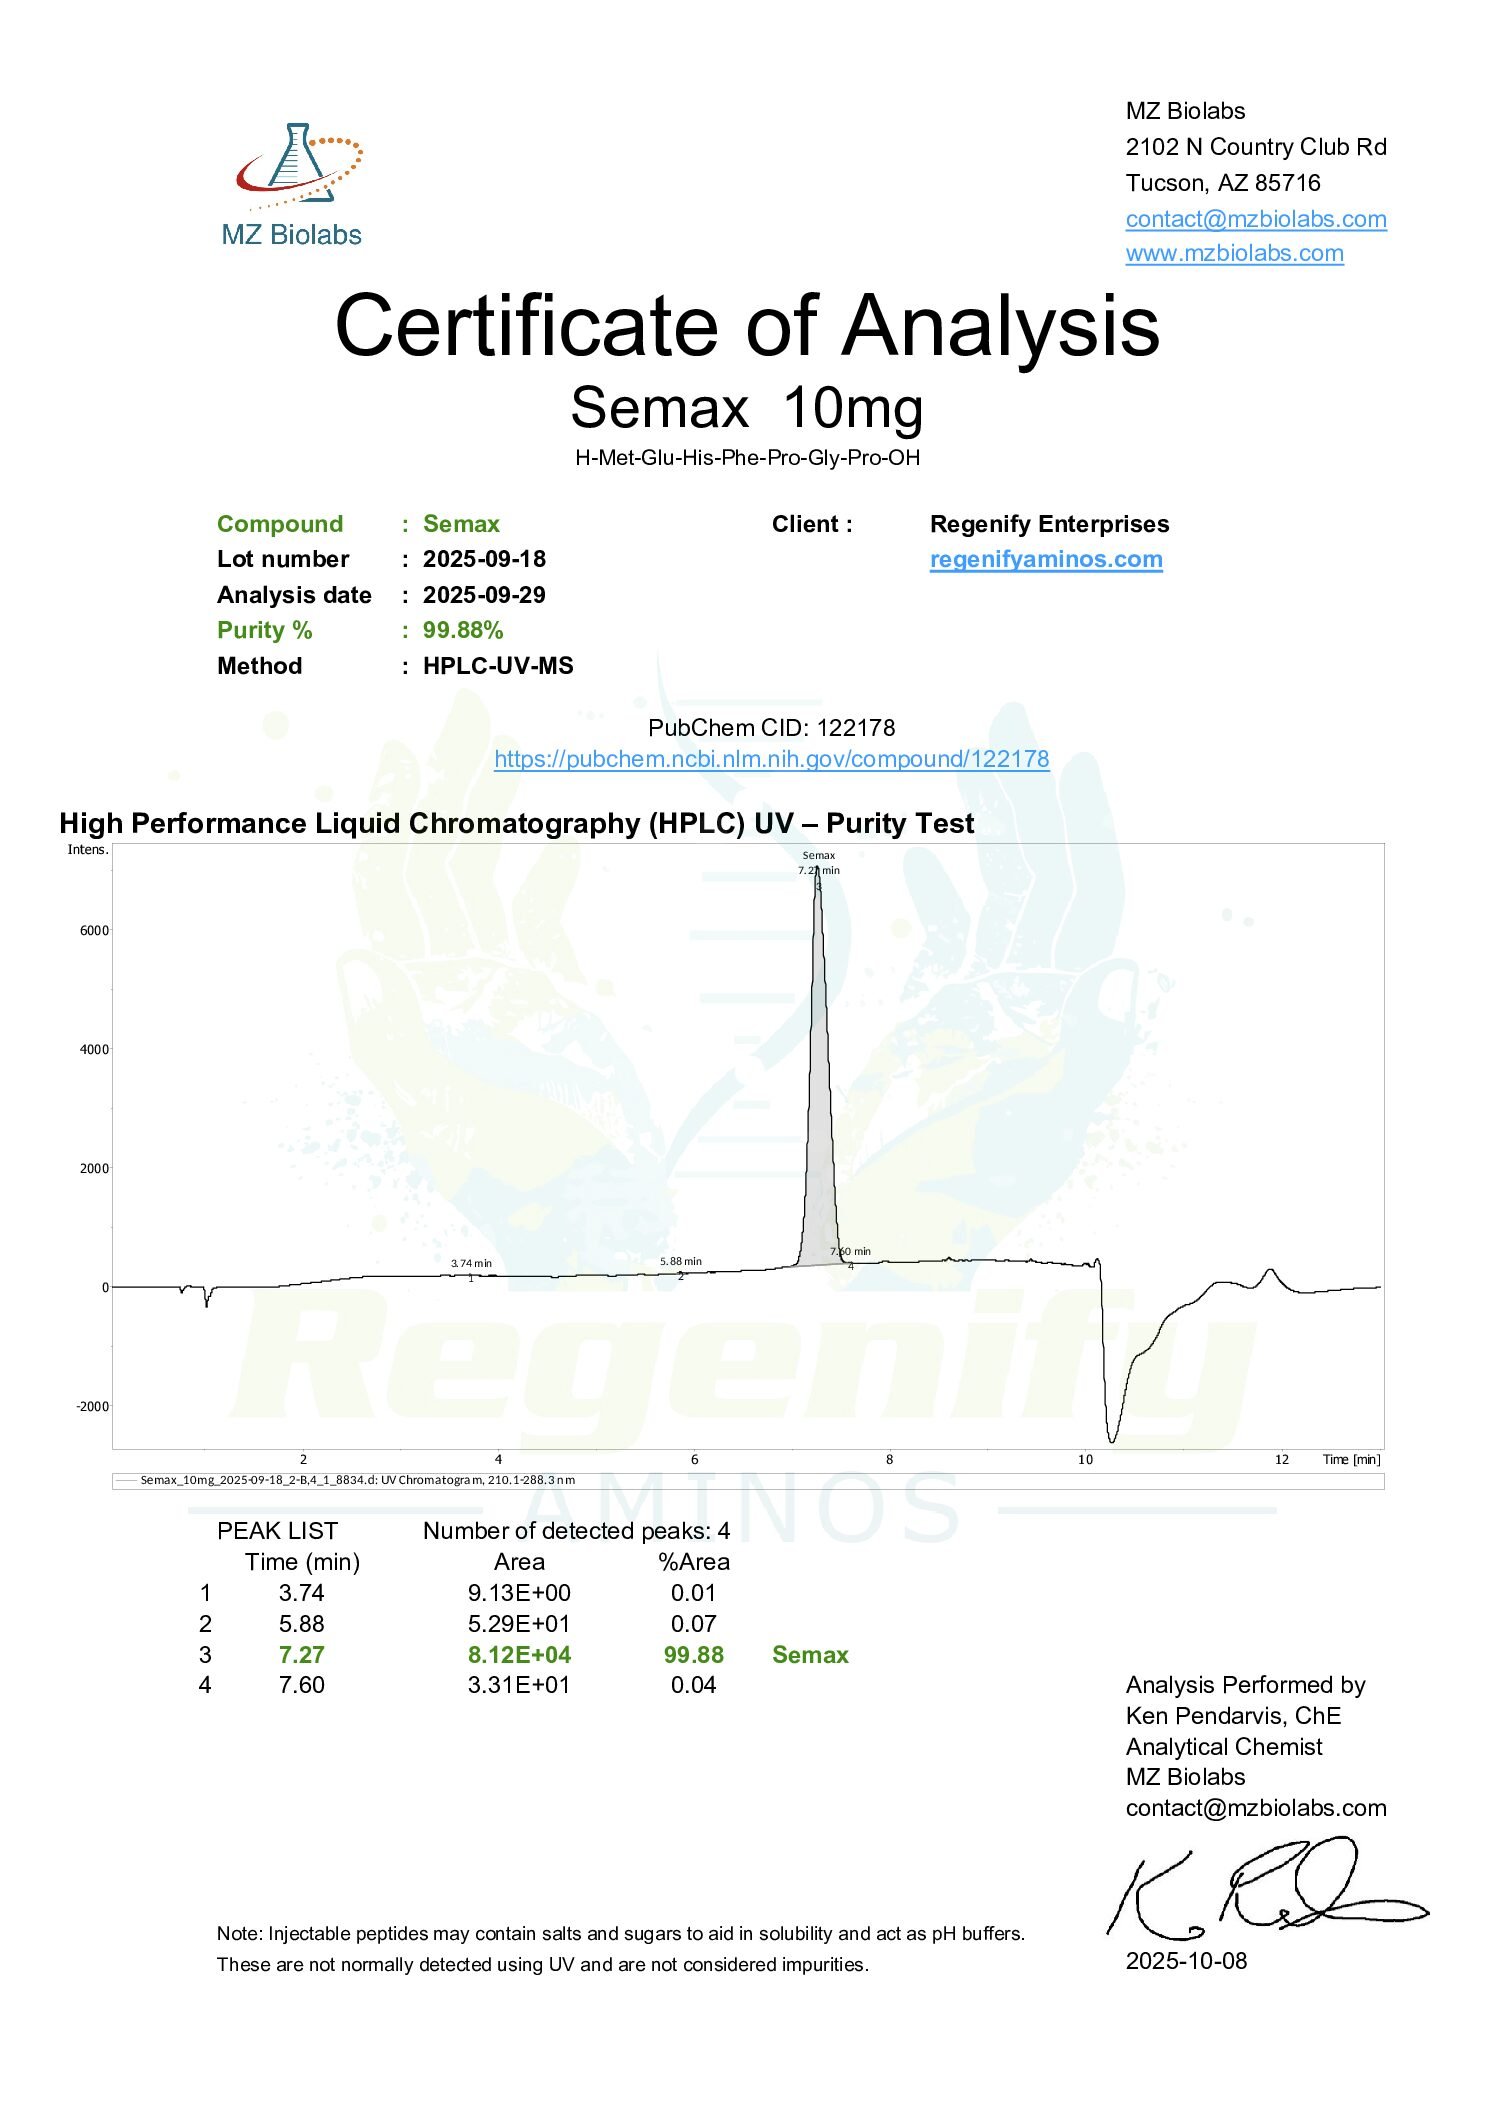
Task: Click the 3.74 min peak marker on chart
Action: (471, 1264)
